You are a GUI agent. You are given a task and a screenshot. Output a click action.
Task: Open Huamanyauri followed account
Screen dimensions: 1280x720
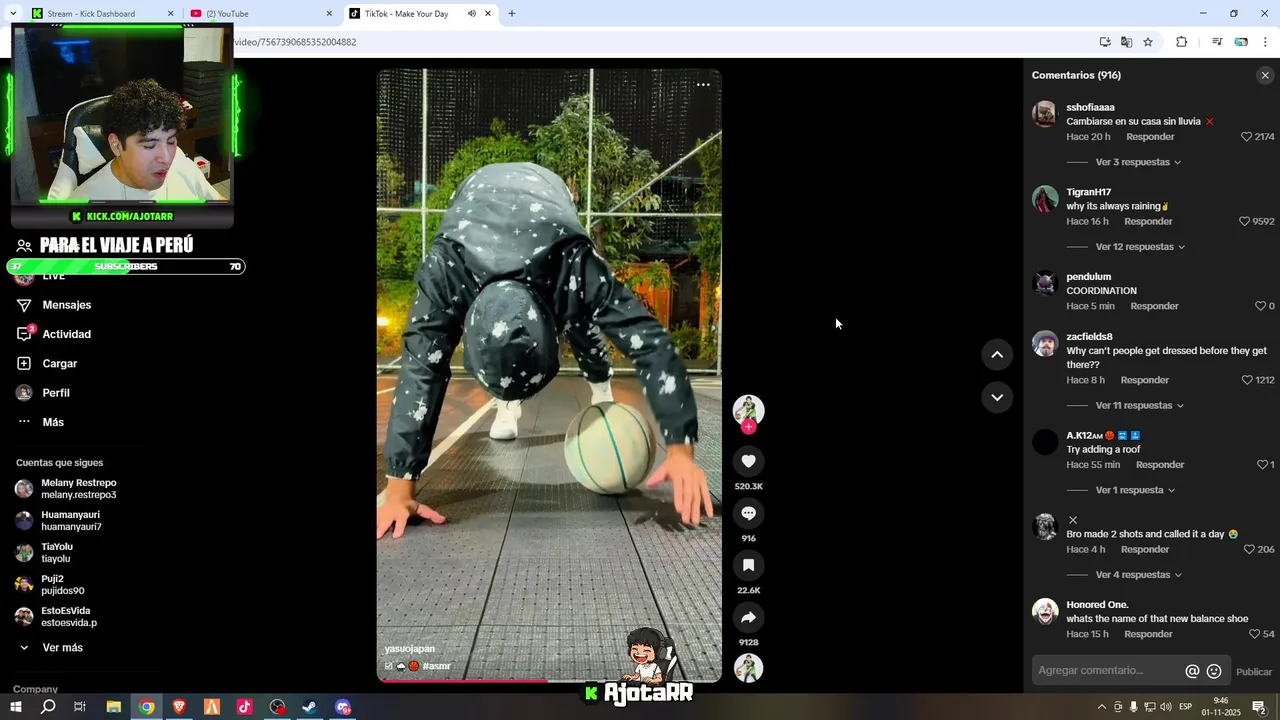58,521
